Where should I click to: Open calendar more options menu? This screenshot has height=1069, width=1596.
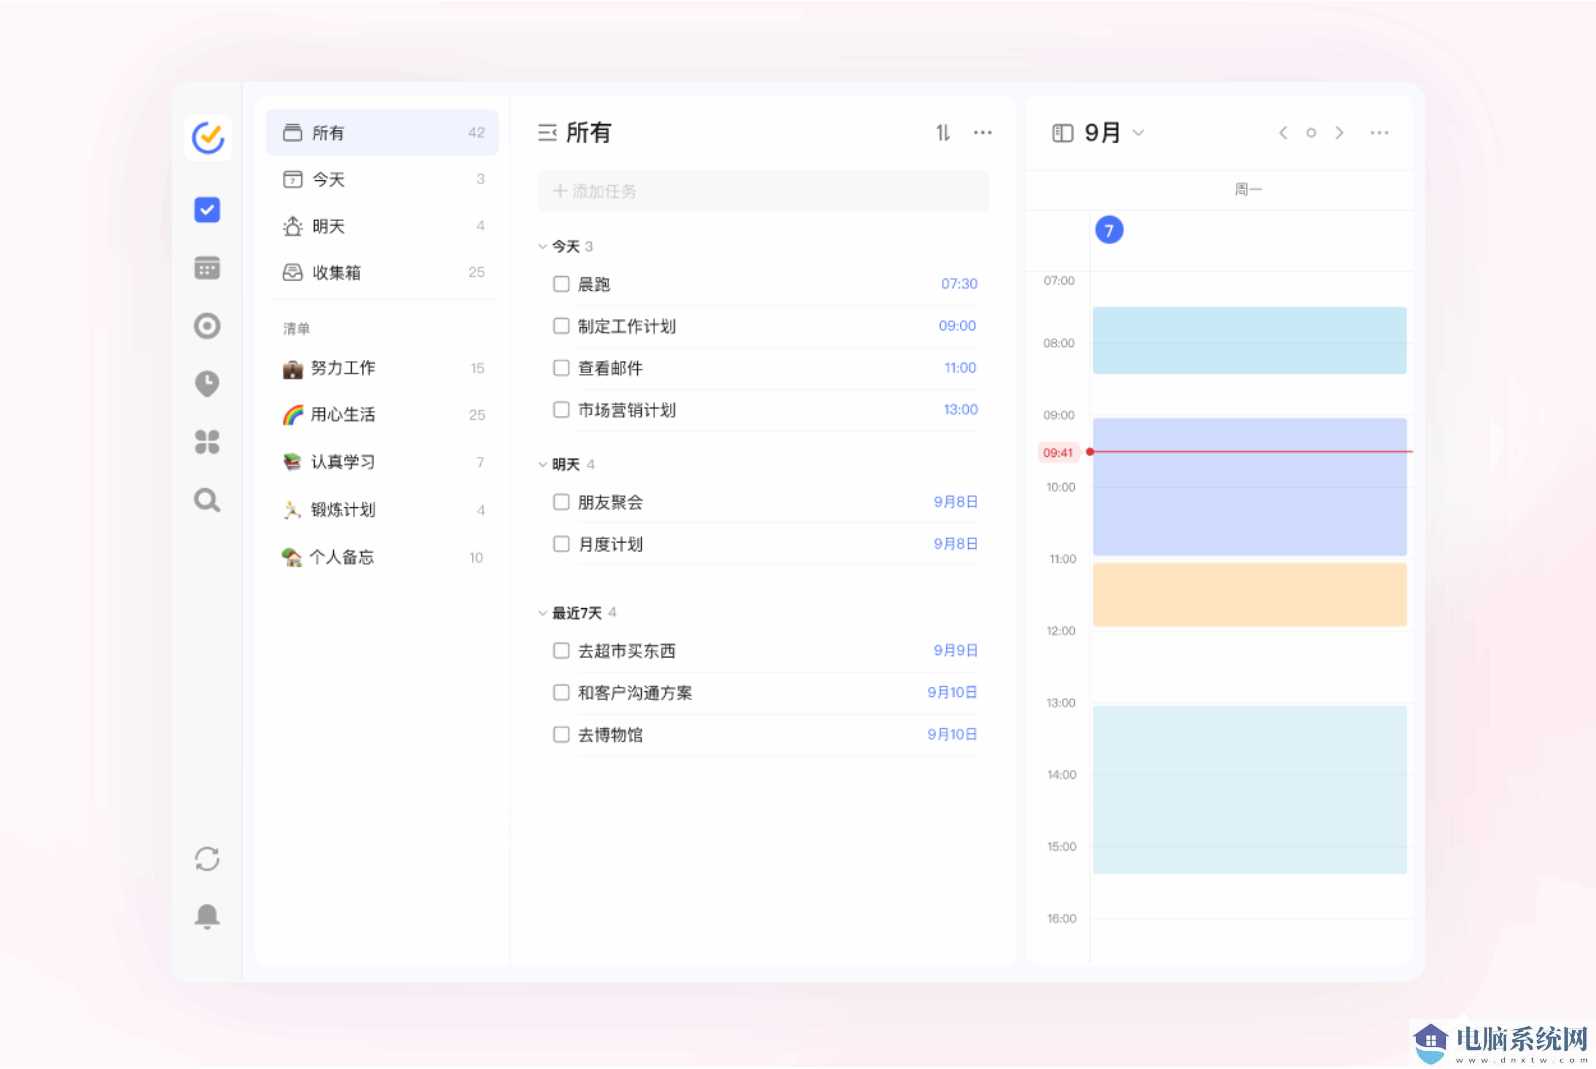(1379, 133)
